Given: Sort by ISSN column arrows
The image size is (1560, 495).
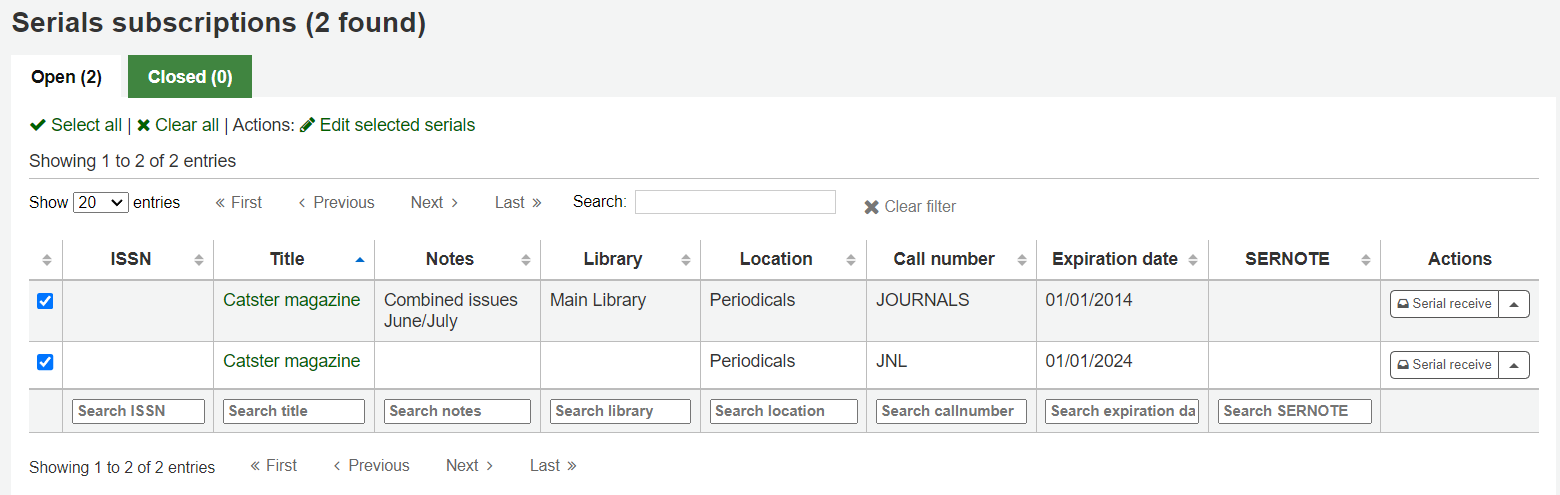Looking at the screenshot, I should click(x=198, y=260).
